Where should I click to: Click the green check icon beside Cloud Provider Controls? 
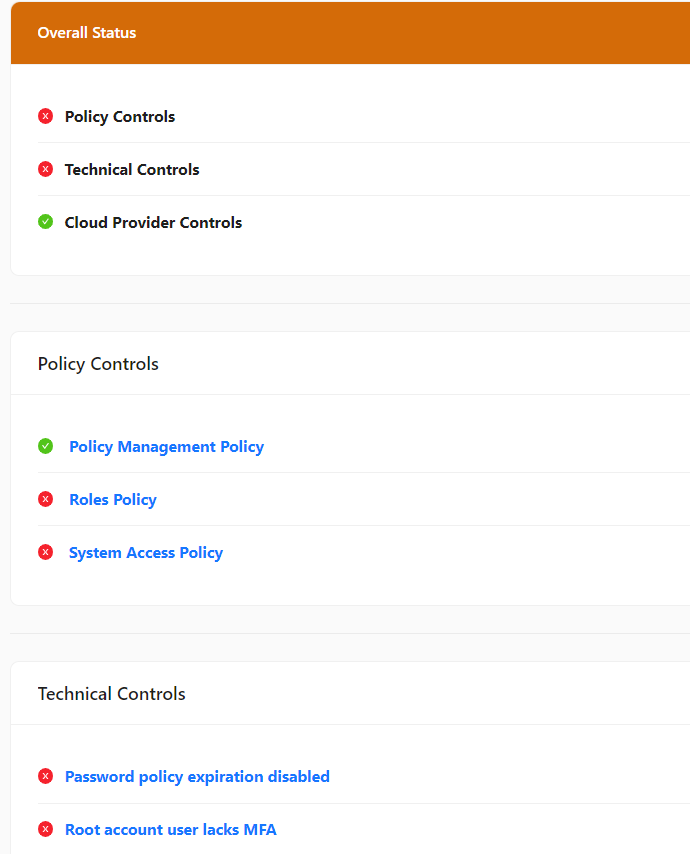45,222
